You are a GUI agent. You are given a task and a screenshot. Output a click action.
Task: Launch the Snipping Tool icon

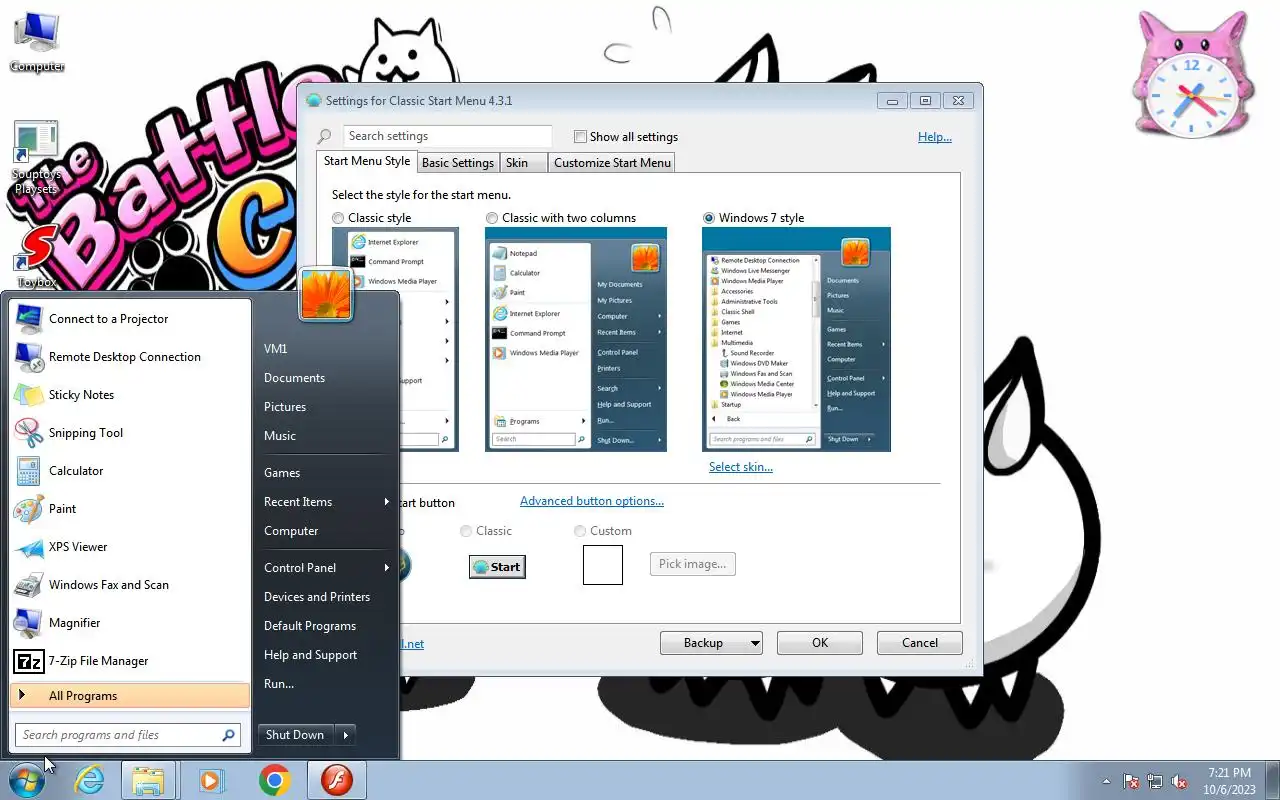coord(28,433)
